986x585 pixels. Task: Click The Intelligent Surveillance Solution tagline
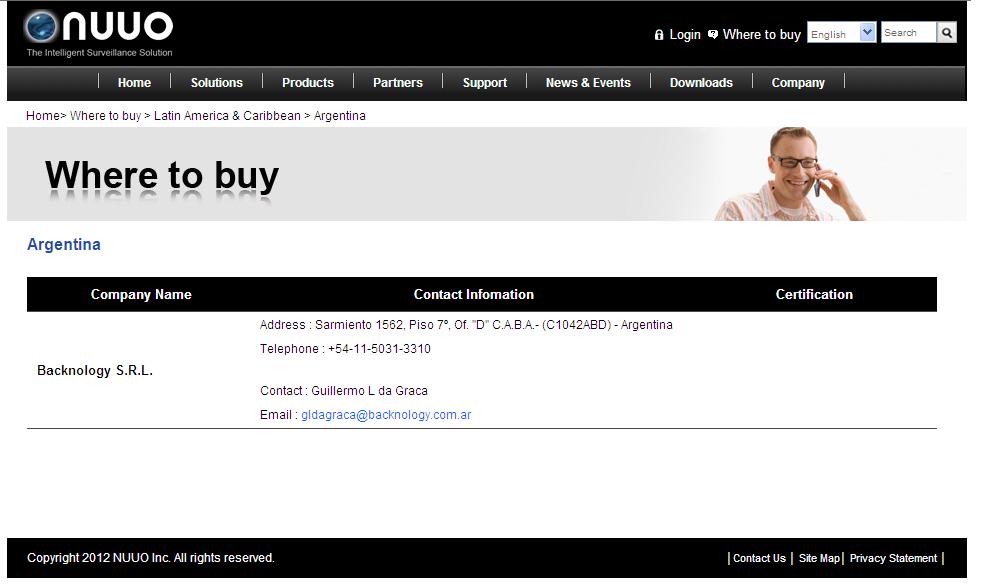point(99,53)
